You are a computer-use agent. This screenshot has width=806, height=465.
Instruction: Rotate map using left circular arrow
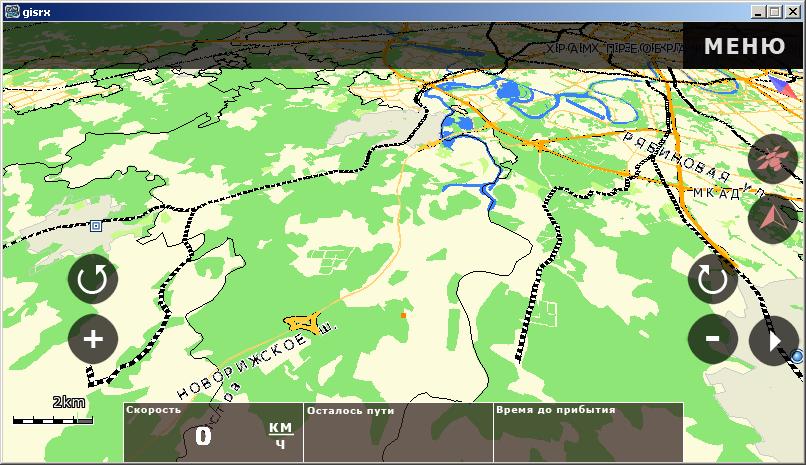click(x=93, y=279)
